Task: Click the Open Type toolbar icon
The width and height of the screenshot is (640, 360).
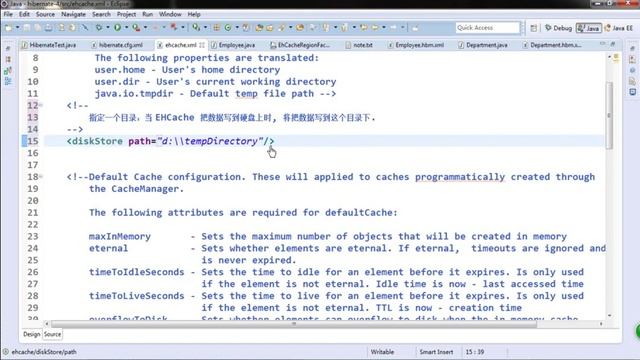Action: 259,28
